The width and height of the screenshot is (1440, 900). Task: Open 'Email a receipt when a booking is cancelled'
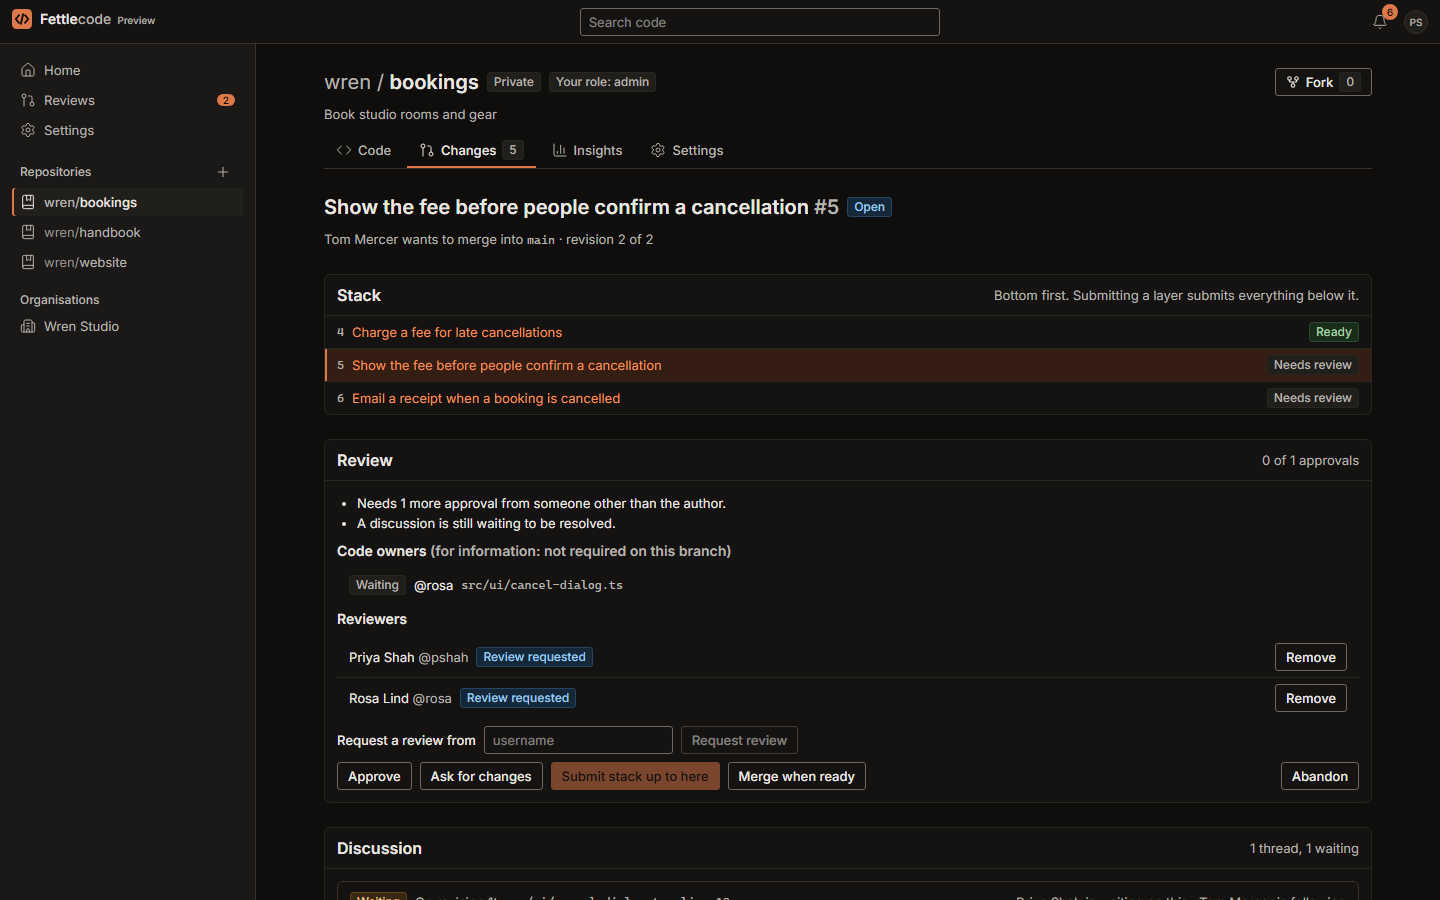point(486,398)
